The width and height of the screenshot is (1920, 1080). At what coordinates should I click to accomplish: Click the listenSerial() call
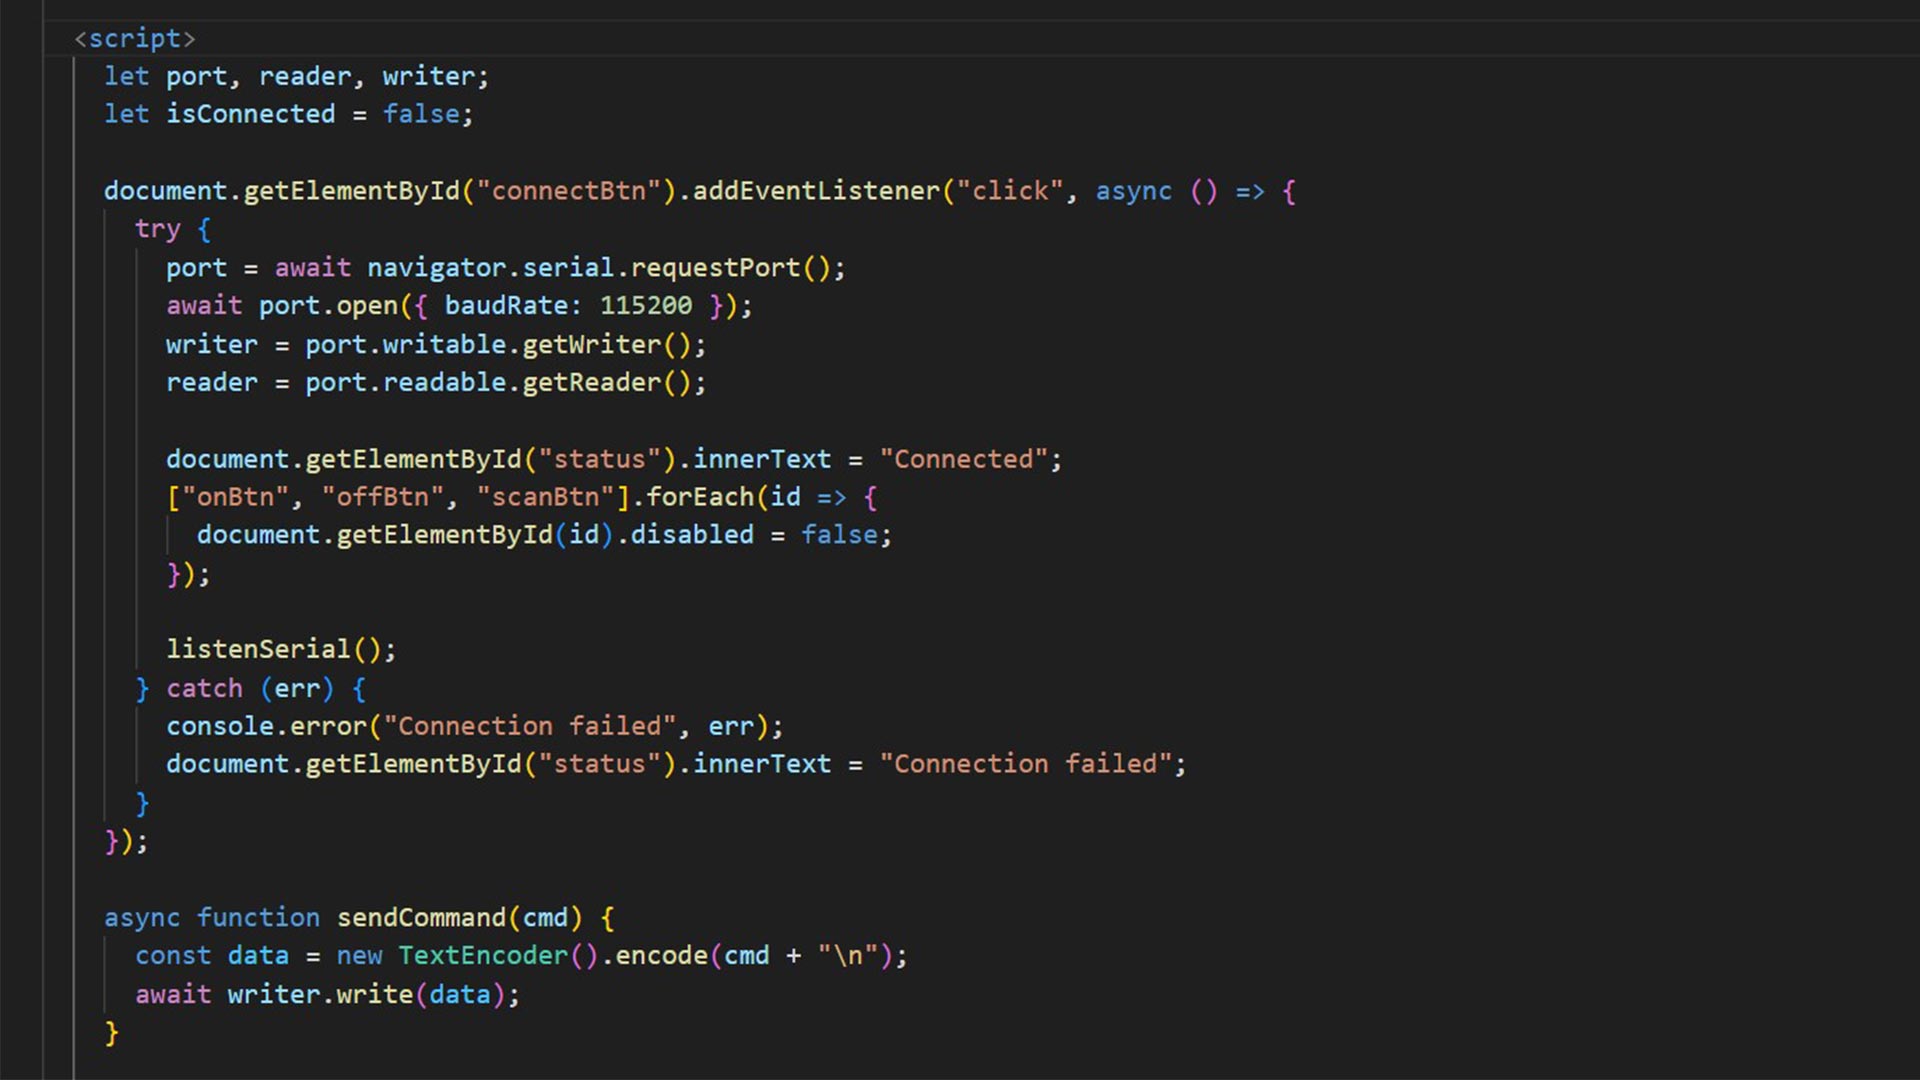[274, 650]
